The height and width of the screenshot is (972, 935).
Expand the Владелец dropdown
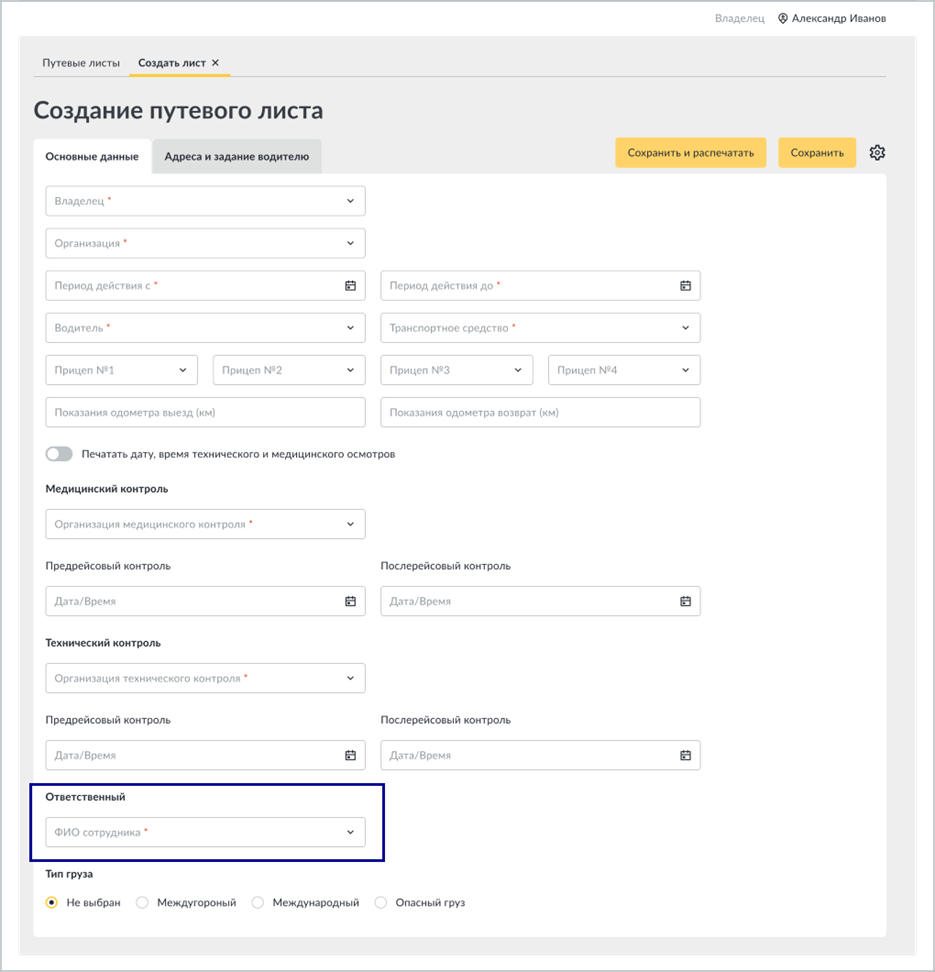pyautogui.click(x=205, y=201)
